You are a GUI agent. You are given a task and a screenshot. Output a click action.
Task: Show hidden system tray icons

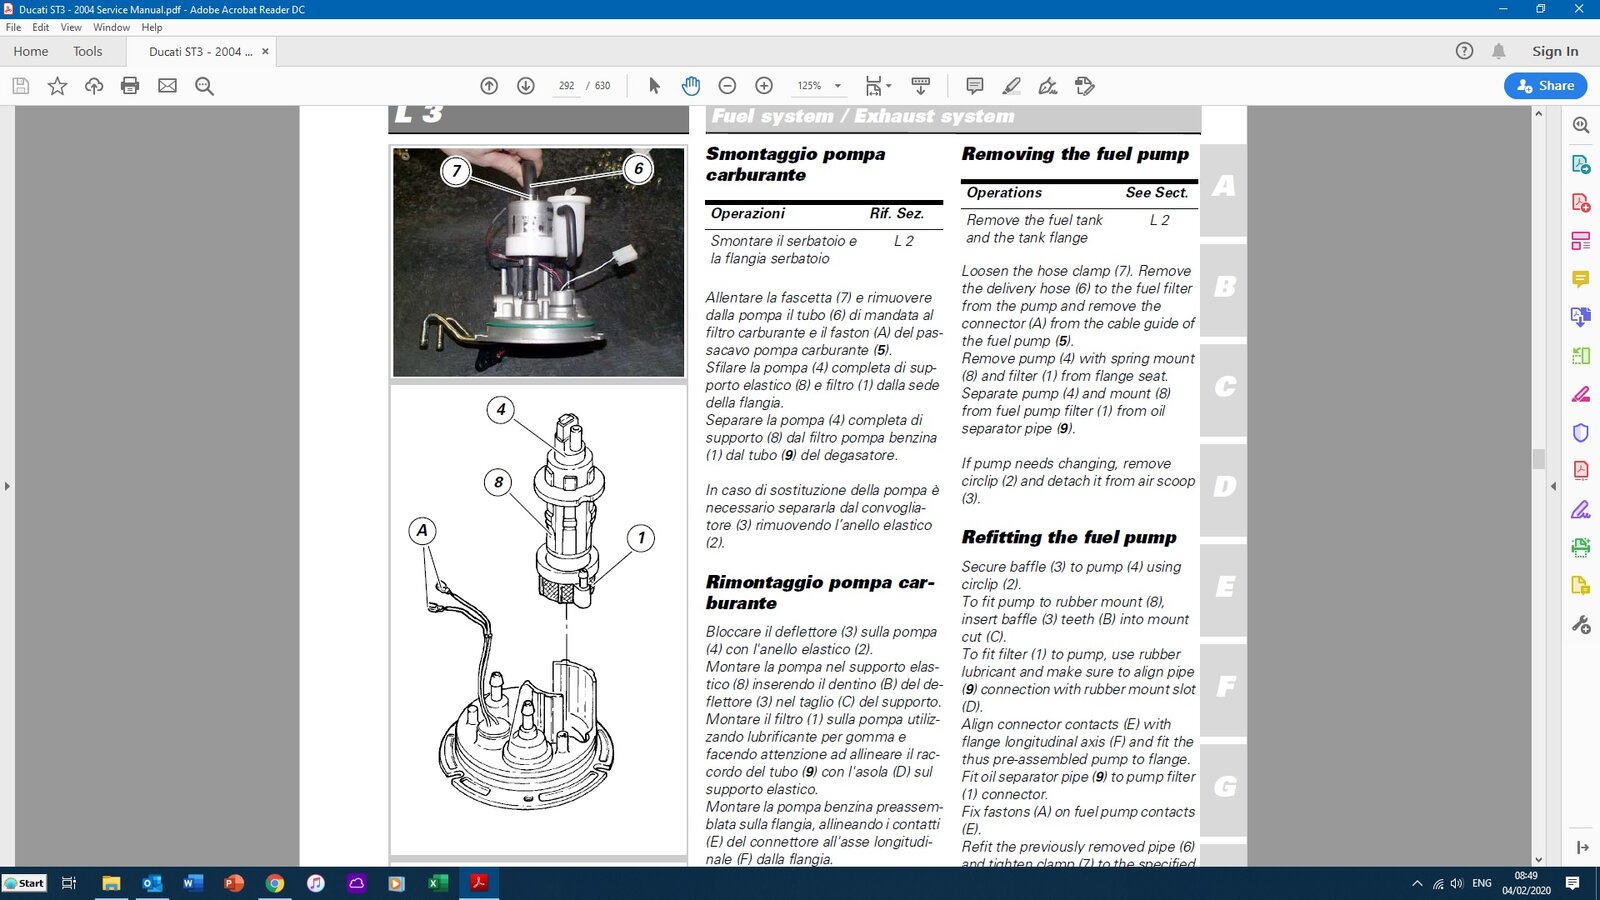click(1416, 883)
